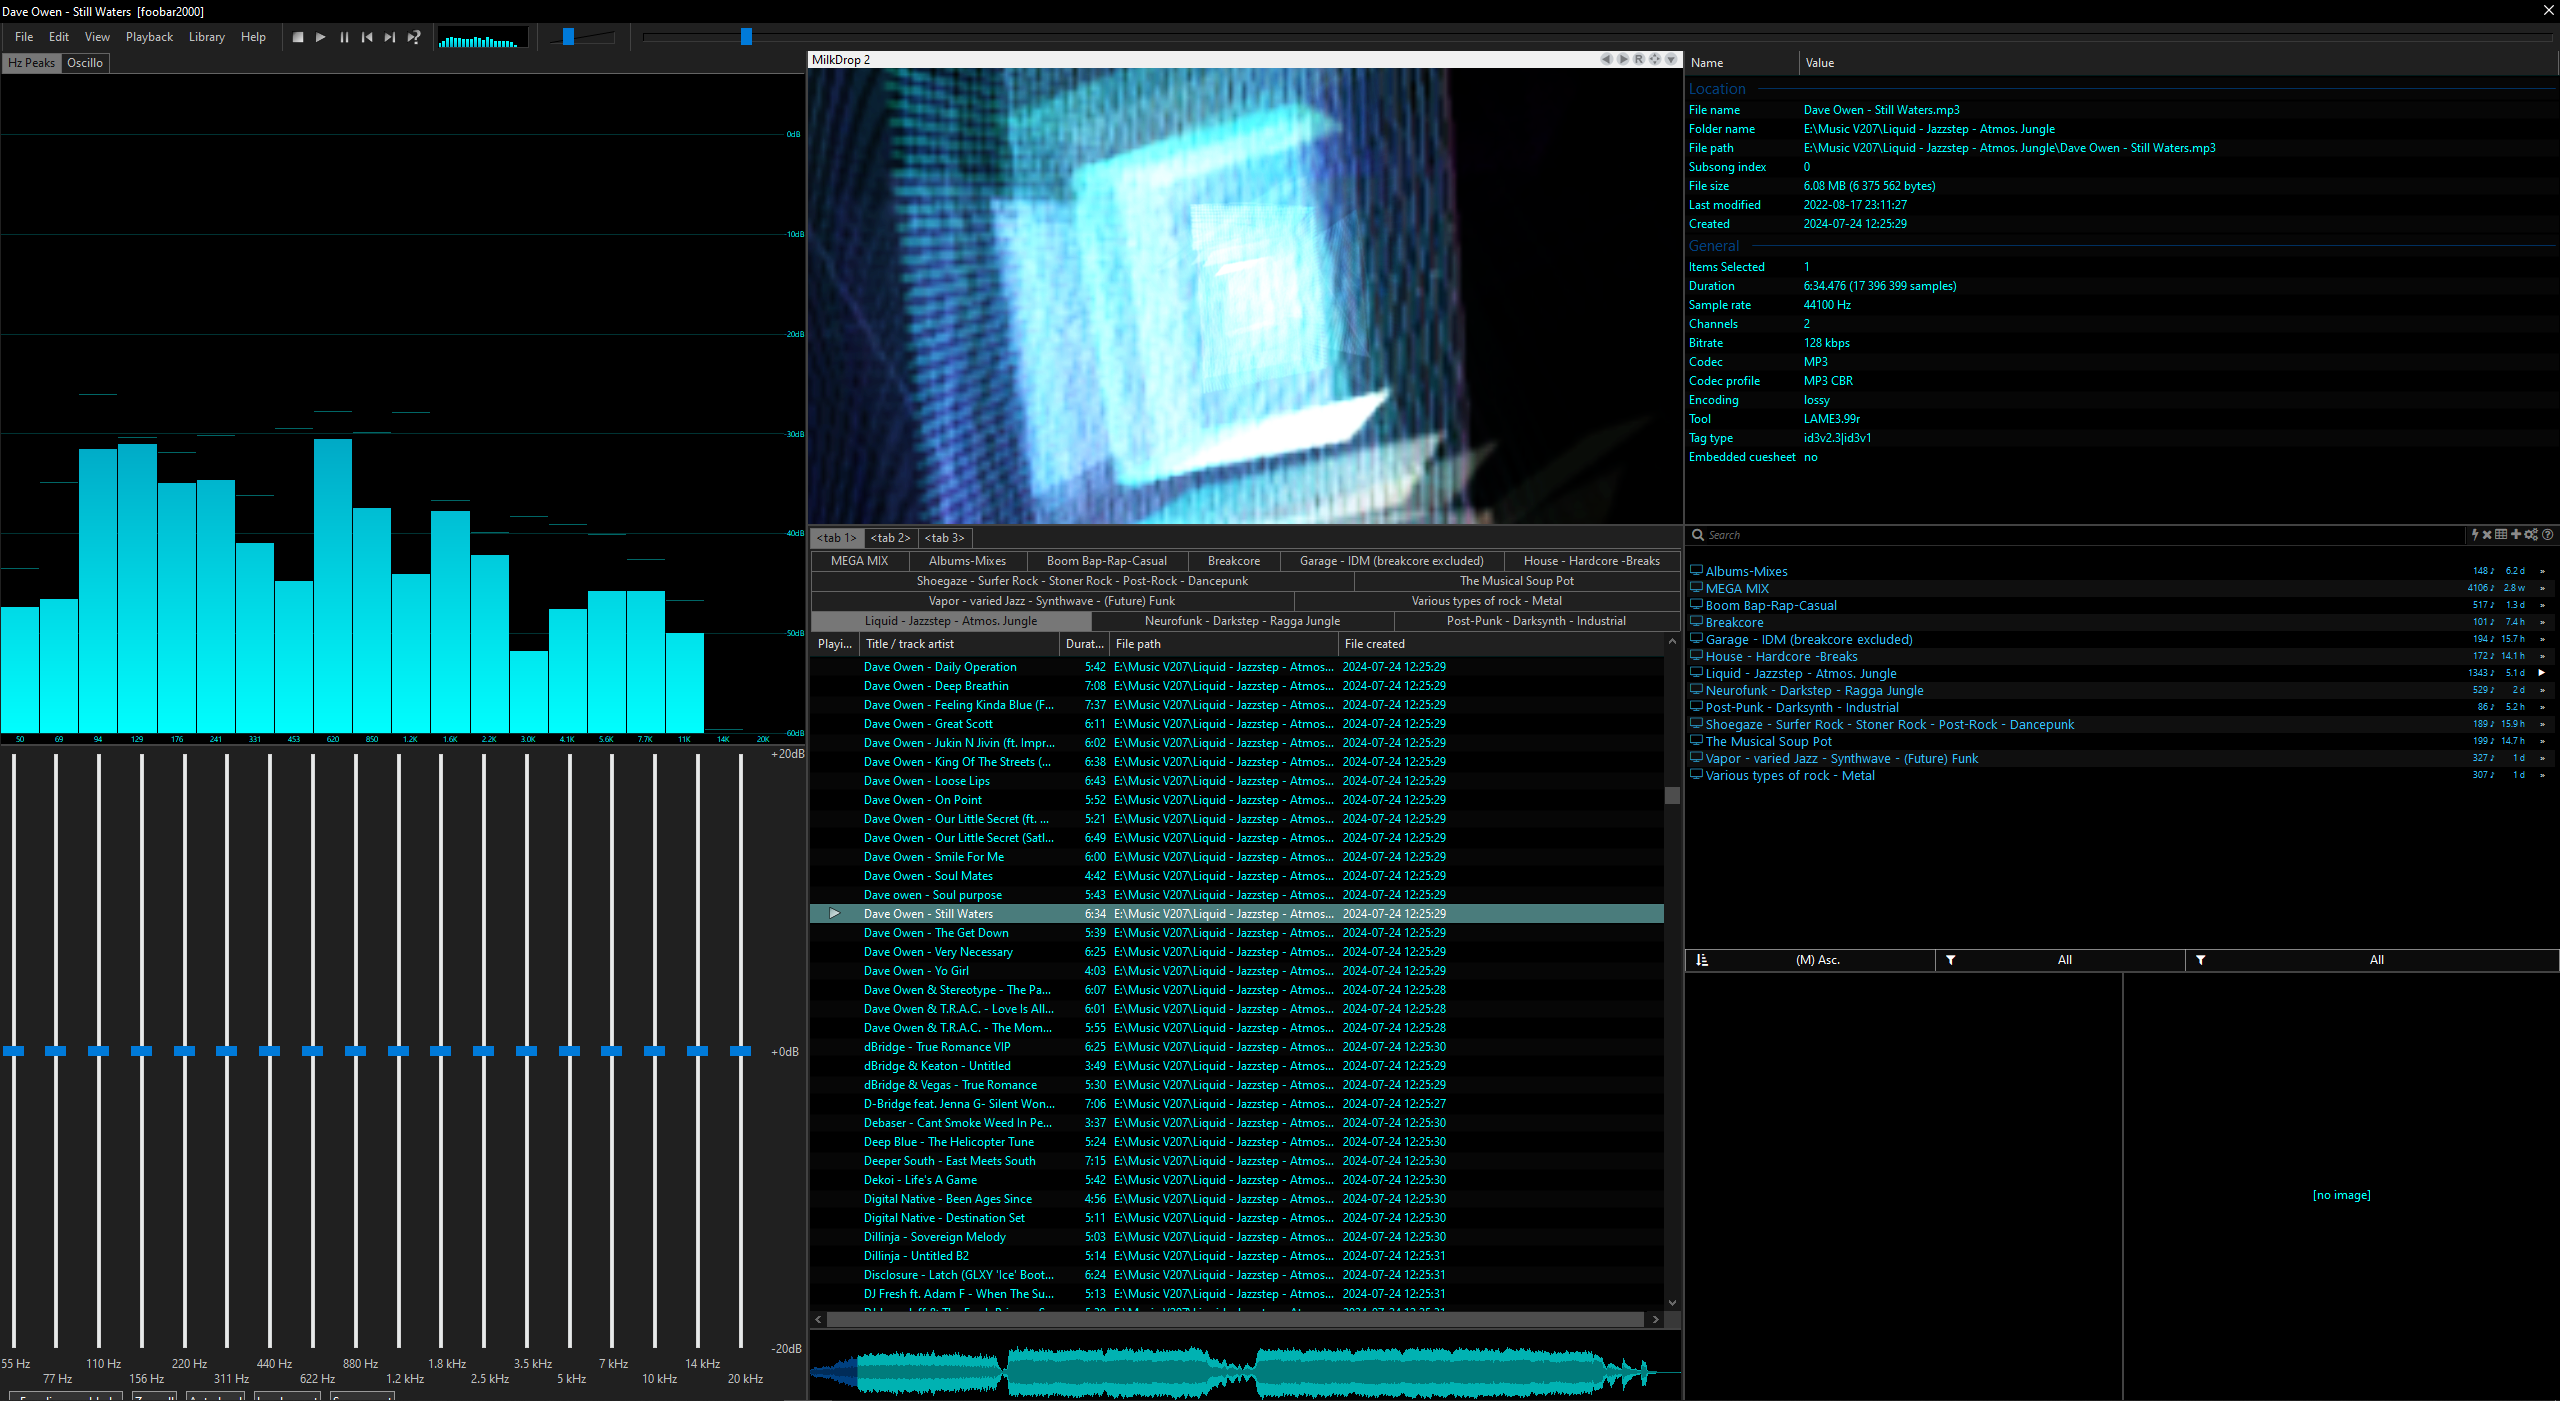Expand the Albums-Mixes row double arrow
The height and width of the screenshot is (1401, 2560).
pos(2542,571)
